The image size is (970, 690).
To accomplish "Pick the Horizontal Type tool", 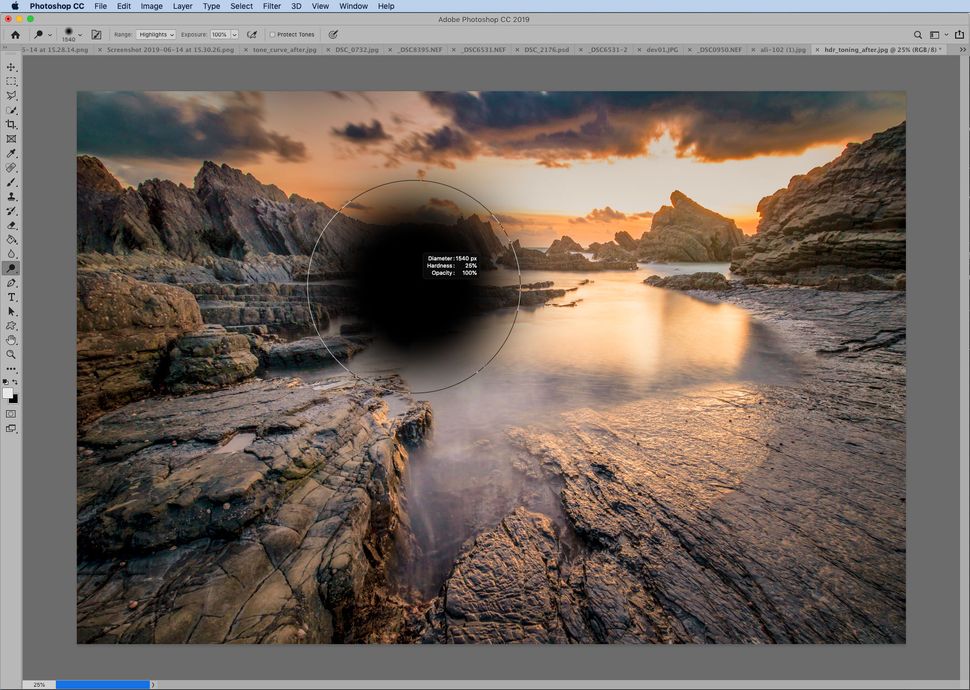I will pyautogui.click(x=12, y=297).
